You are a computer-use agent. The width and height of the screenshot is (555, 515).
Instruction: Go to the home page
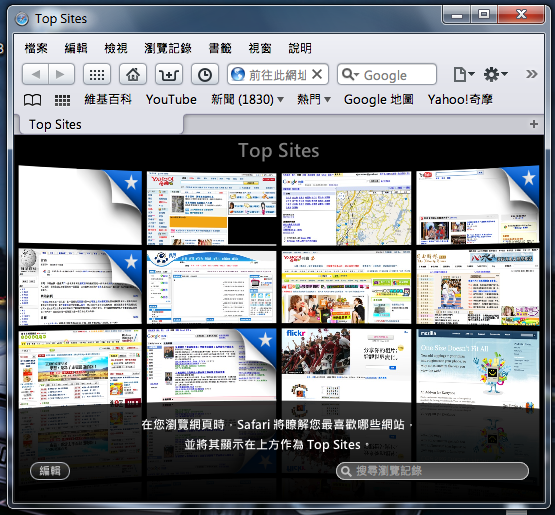coord(133,74)
